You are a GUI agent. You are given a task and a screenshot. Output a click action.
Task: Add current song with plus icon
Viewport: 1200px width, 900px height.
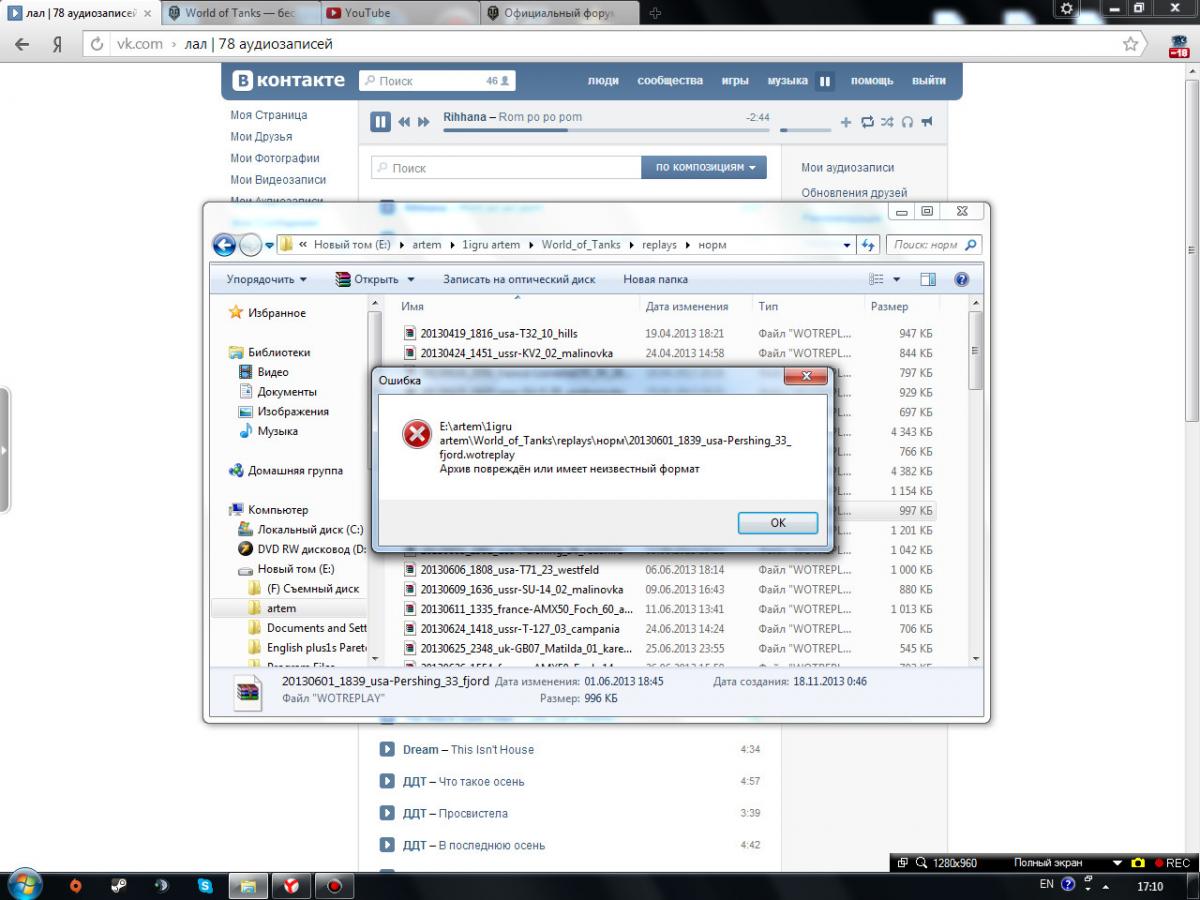[845, 122]
